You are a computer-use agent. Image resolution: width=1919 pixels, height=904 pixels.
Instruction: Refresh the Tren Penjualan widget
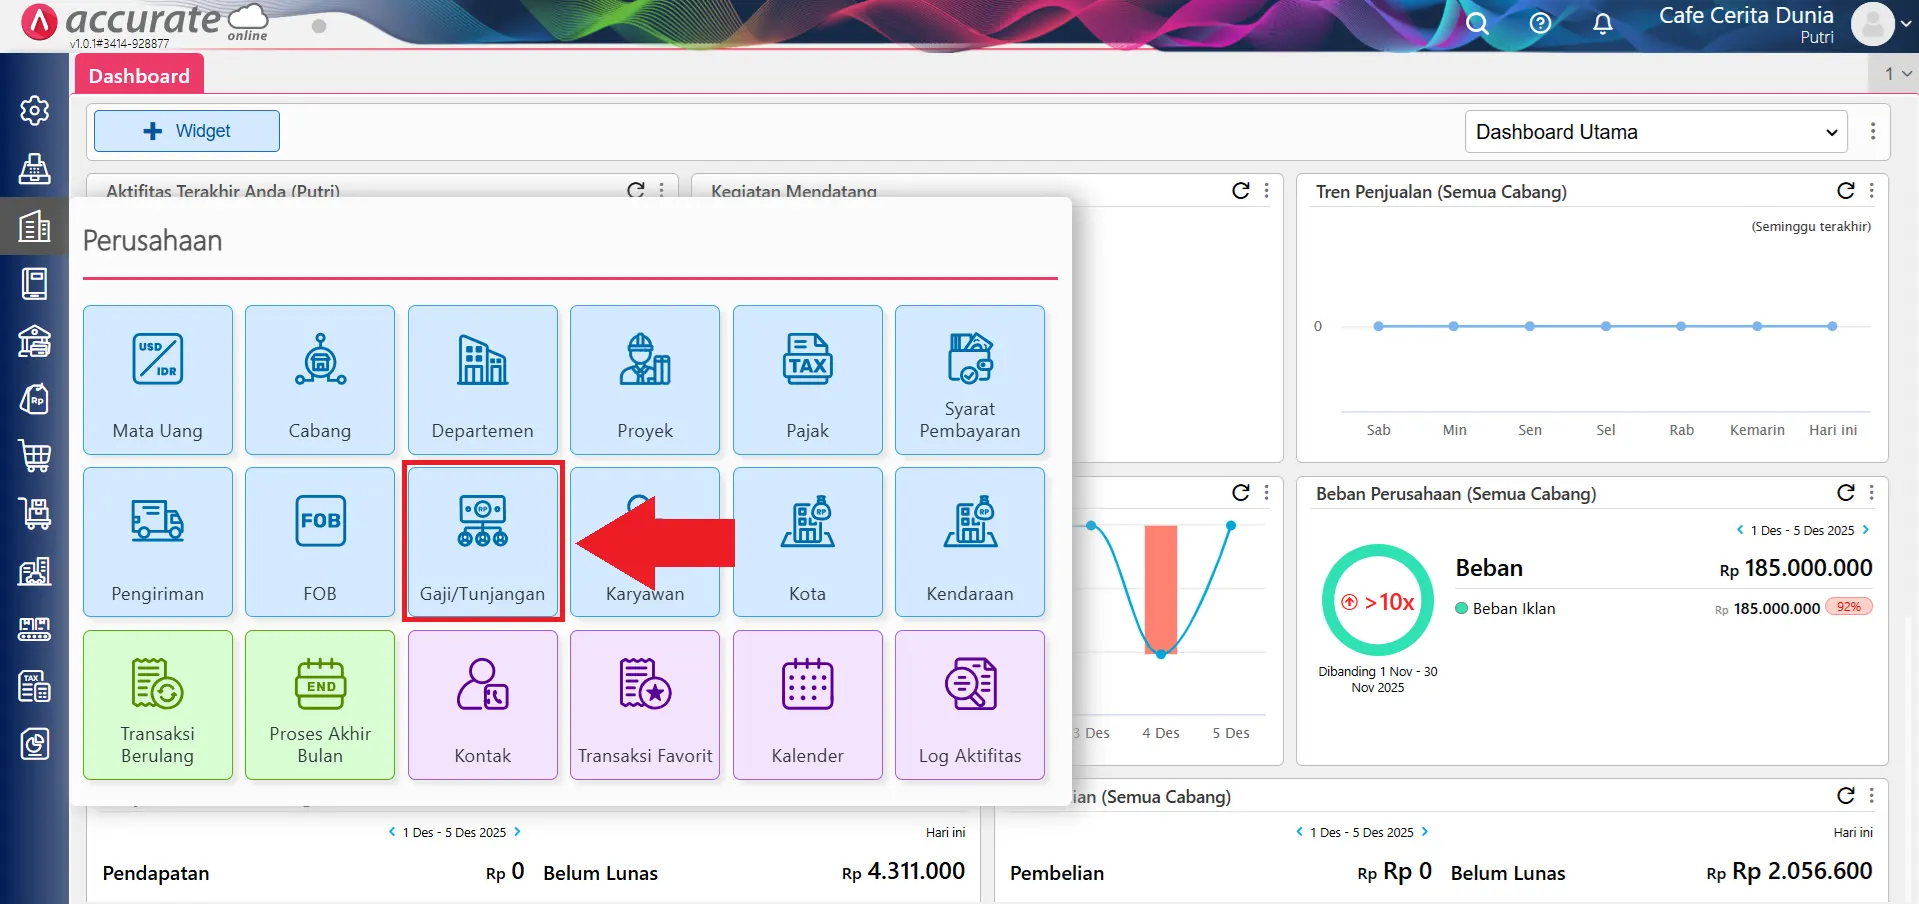1845,191
